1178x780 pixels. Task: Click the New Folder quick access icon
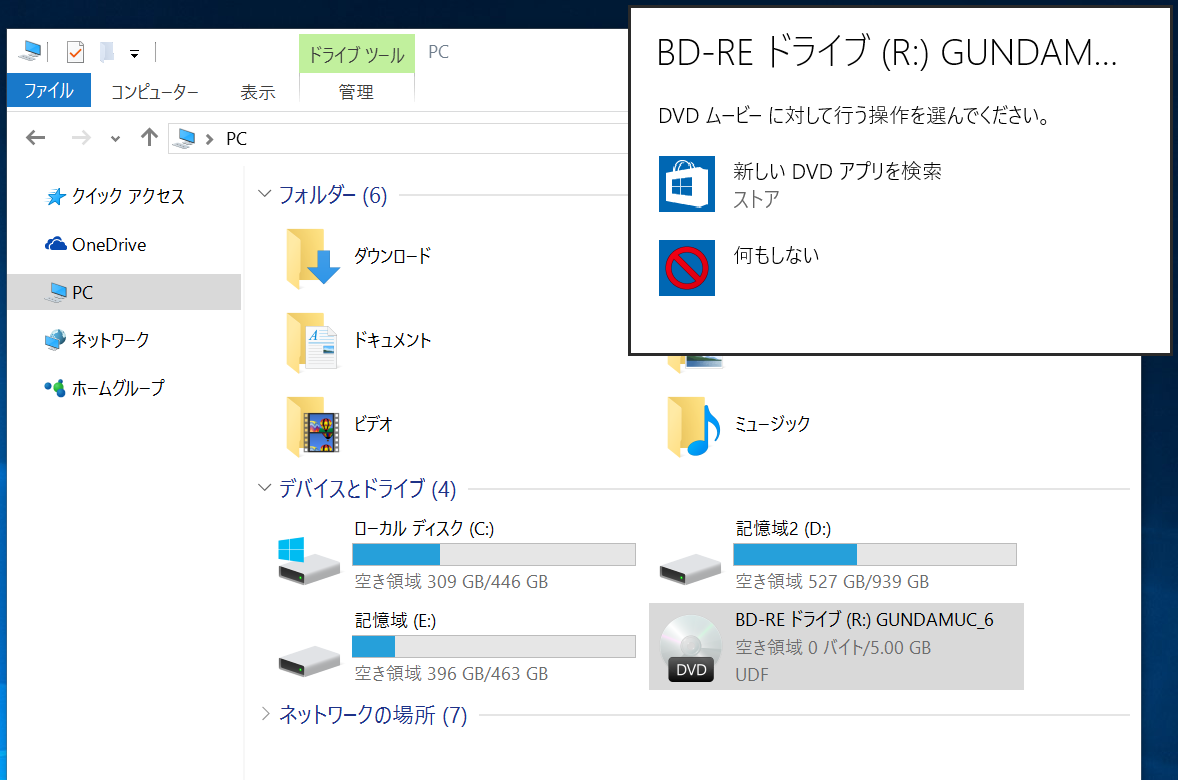(107, 52)
